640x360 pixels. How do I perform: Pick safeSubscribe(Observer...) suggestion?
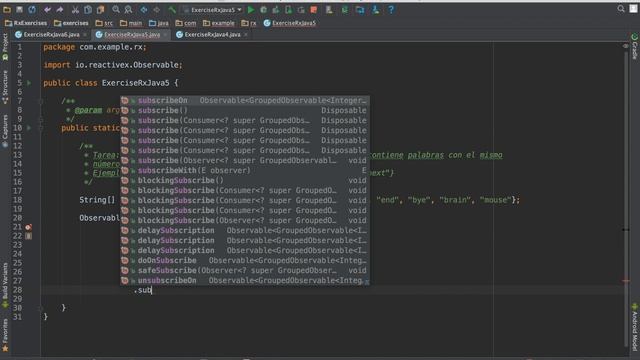(245, 271)
